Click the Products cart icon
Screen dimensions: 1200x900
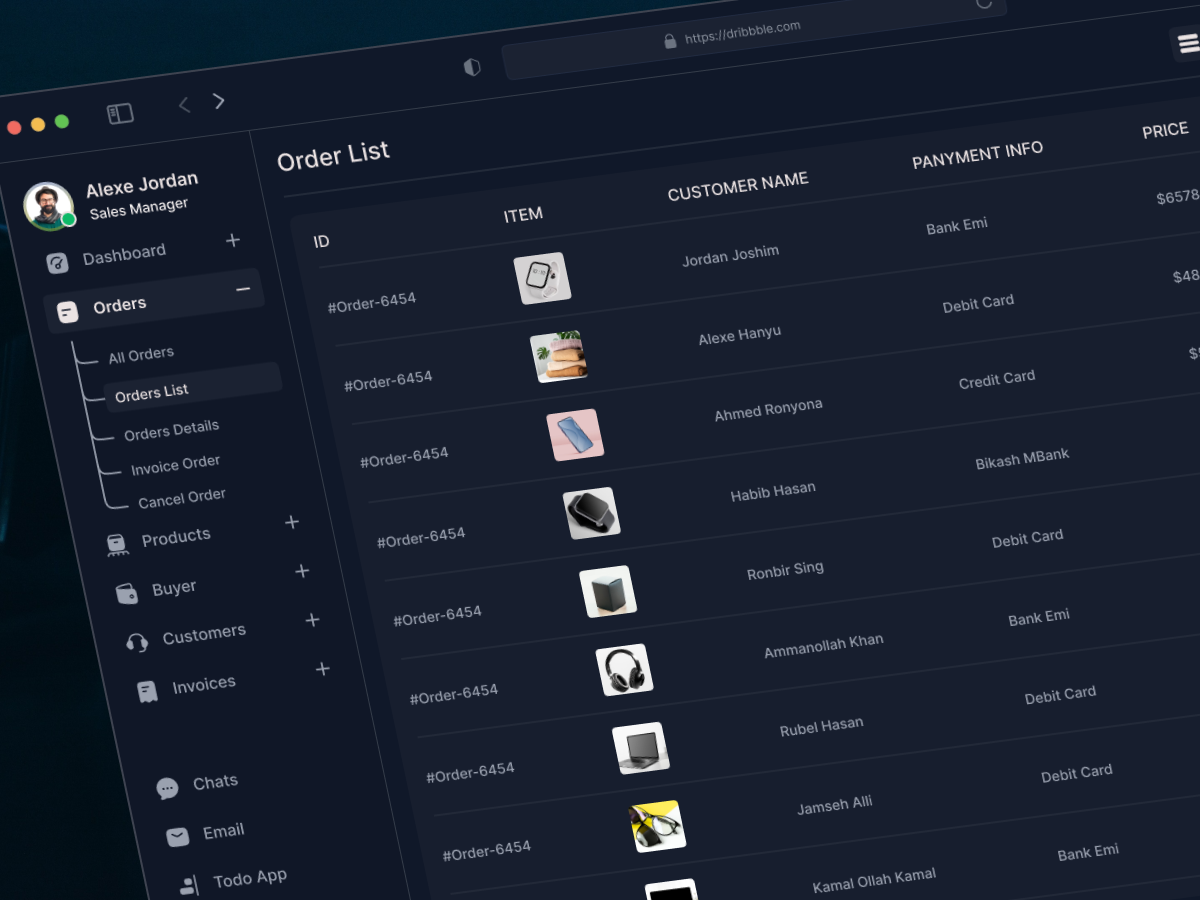click(118, 545)
